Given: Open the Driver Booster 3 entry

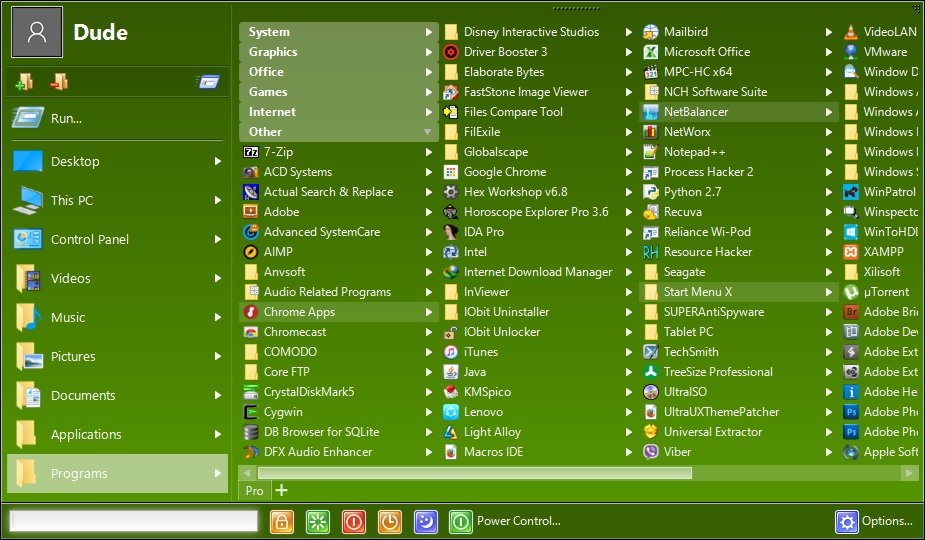Looking at the screenshot, I should [x=539, y=52].
